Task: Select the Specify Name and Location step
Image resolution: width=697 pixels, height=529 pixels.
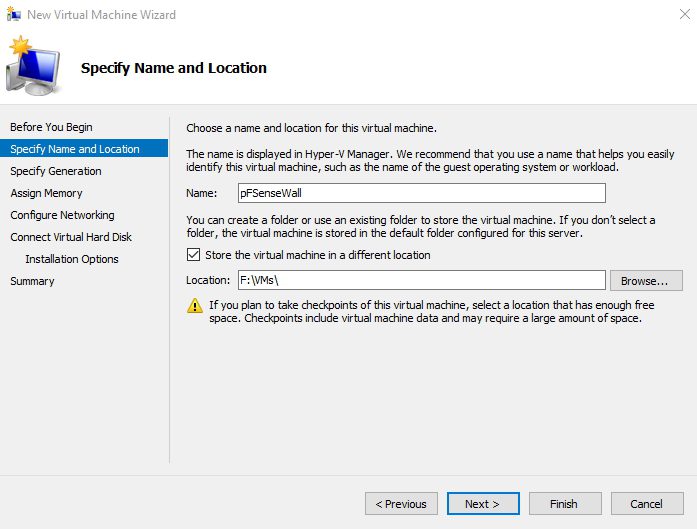Action: (75, 149)
